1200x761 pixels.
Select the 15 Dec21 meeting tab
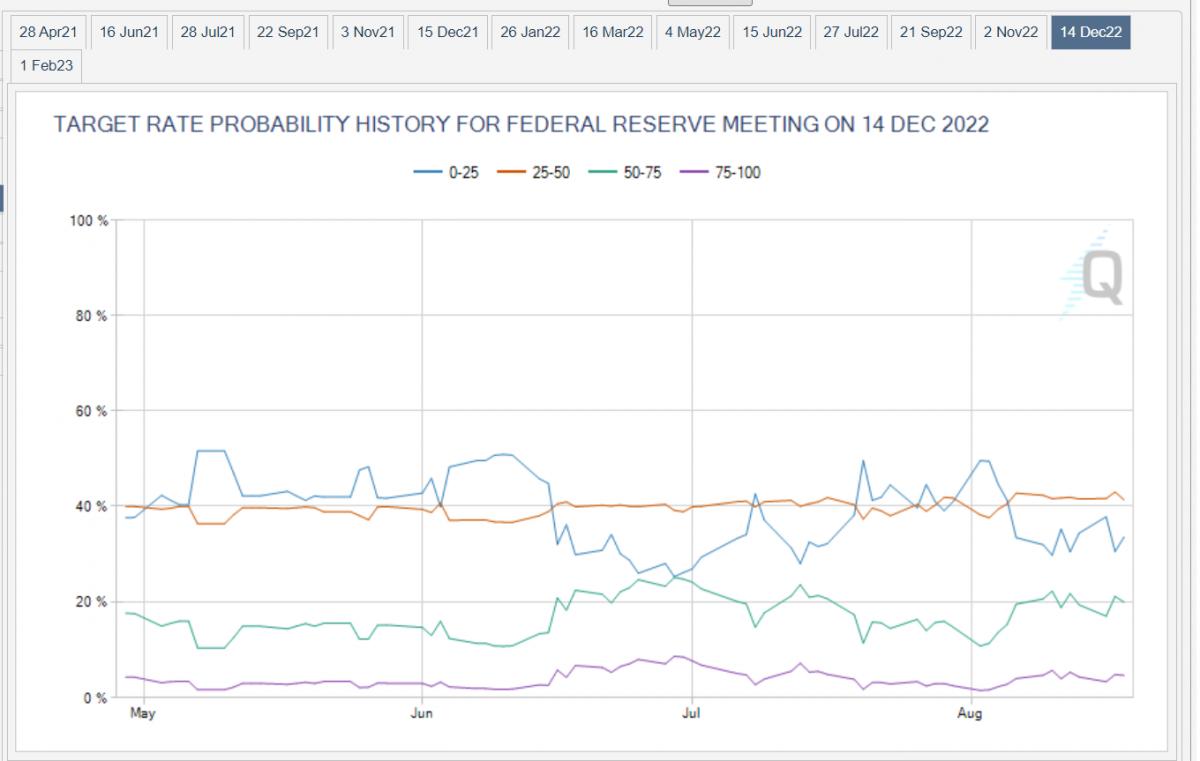tap(448, 32)
